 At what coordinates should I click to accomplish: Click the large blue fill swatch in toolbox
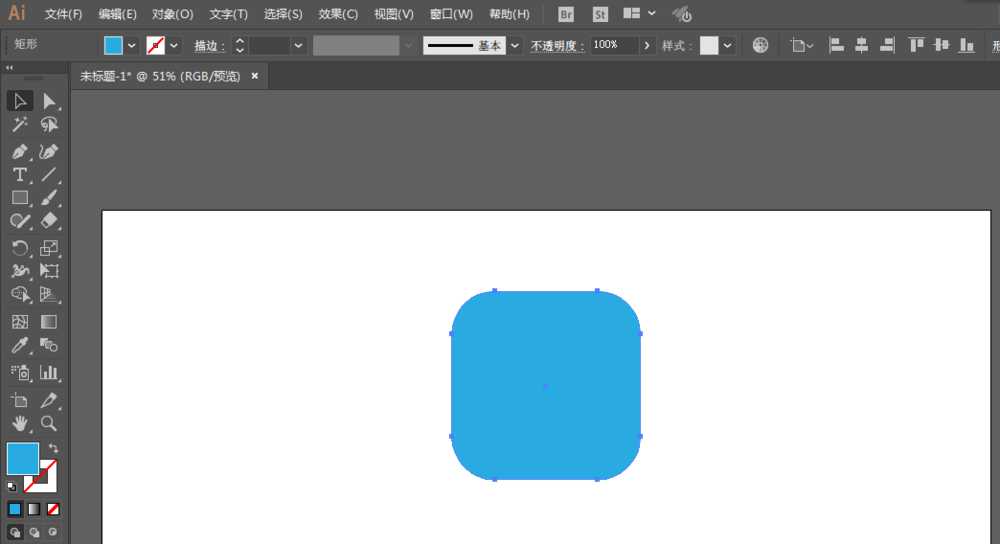pyautogui.click(x=22, y=459)
